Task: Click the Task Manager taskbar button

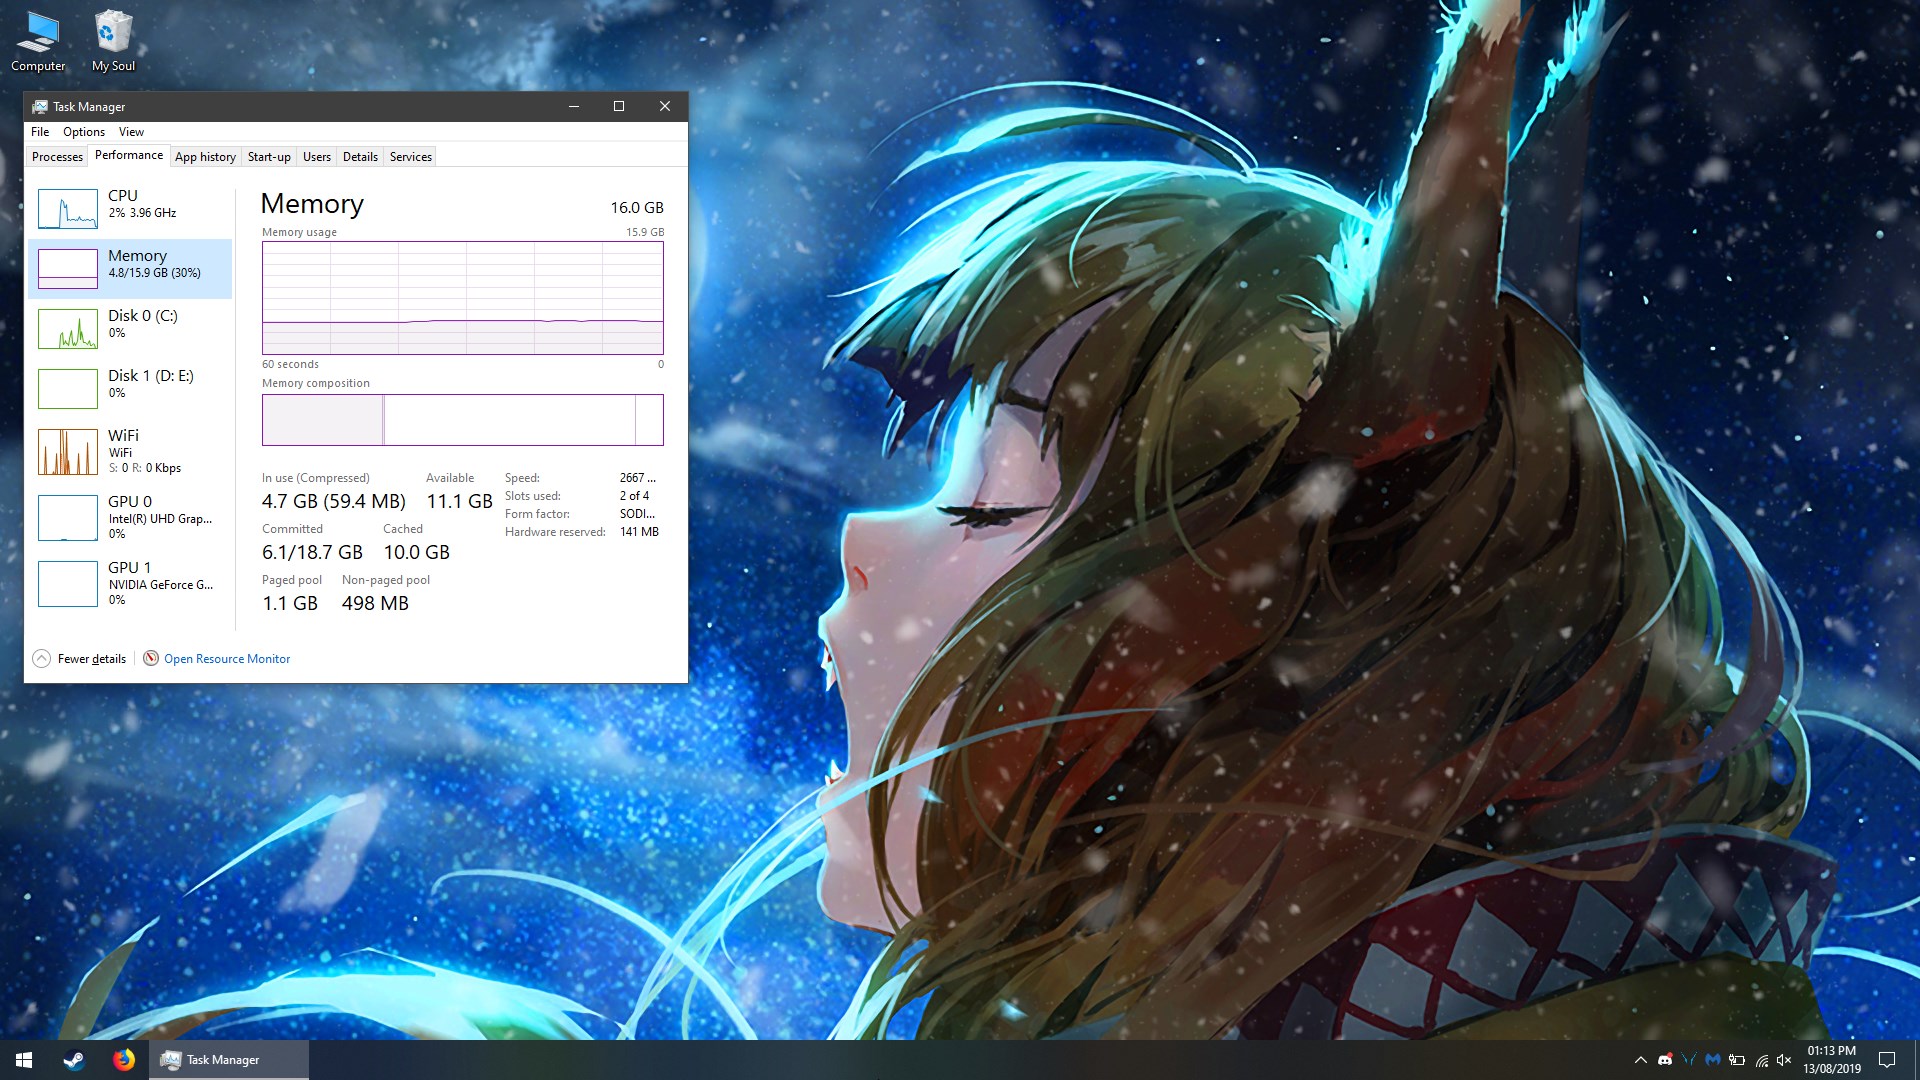Action: 229,1060
